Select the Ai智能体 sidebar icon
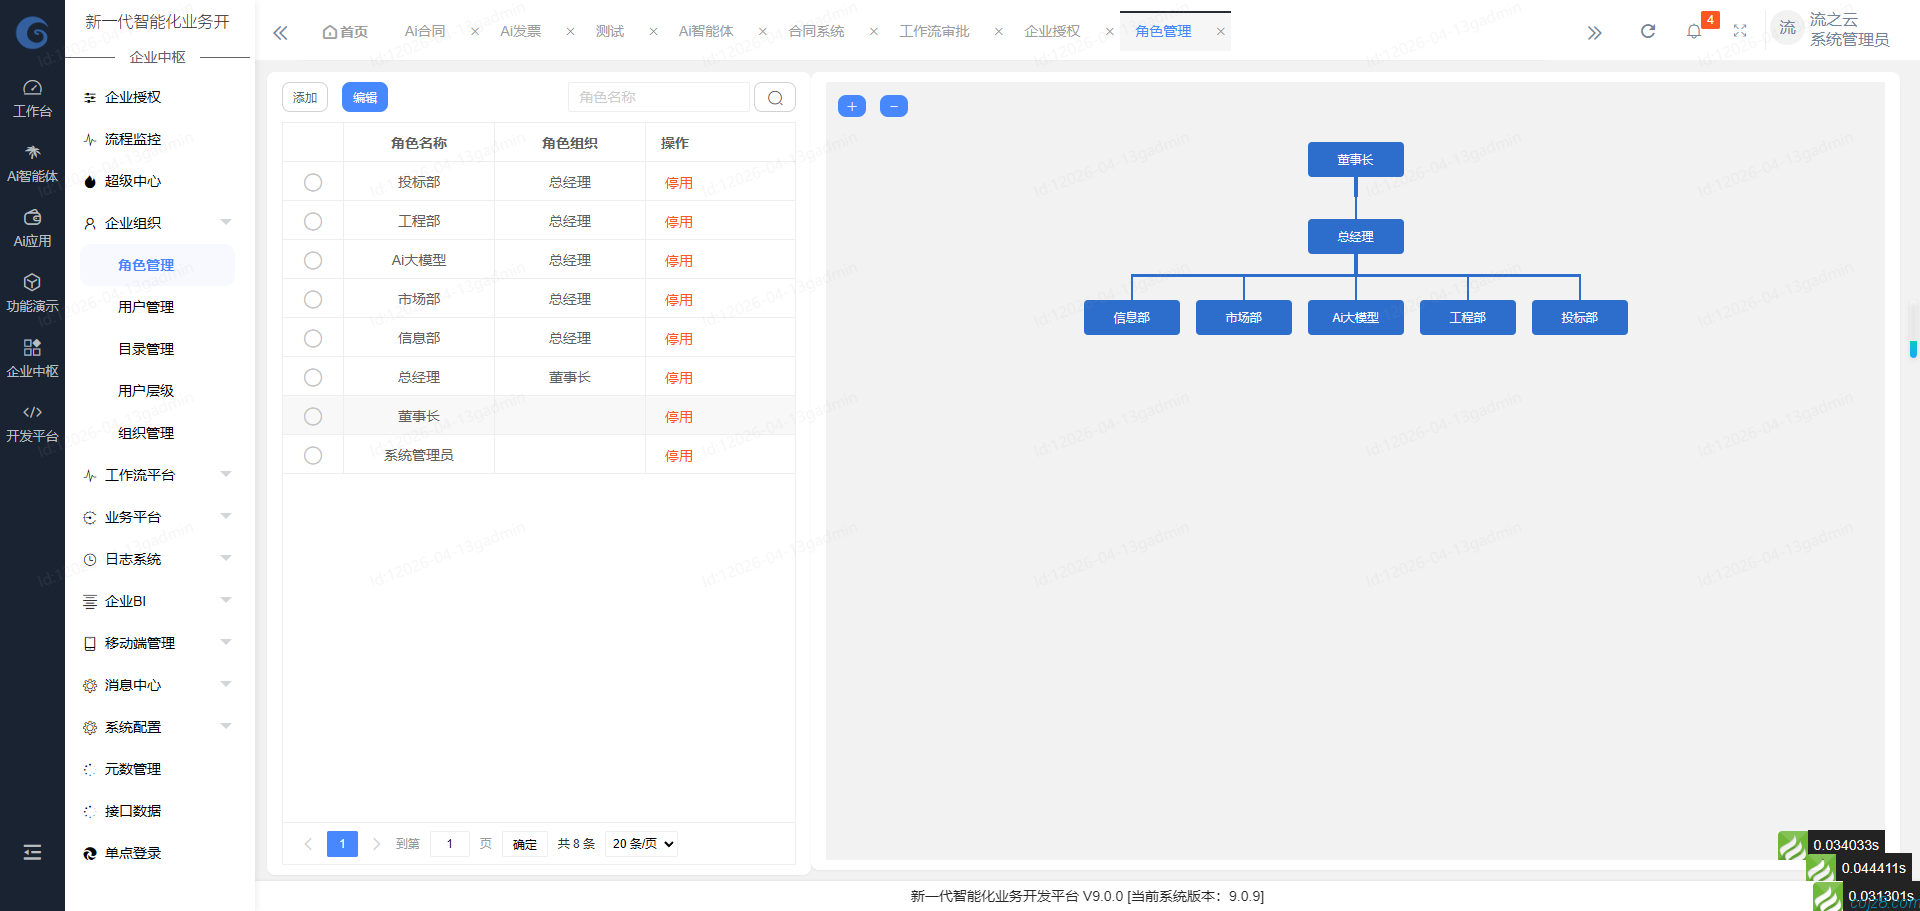The height and width of the screenshot is (911, 1920). pyautogui.click(x=32, y=160)
